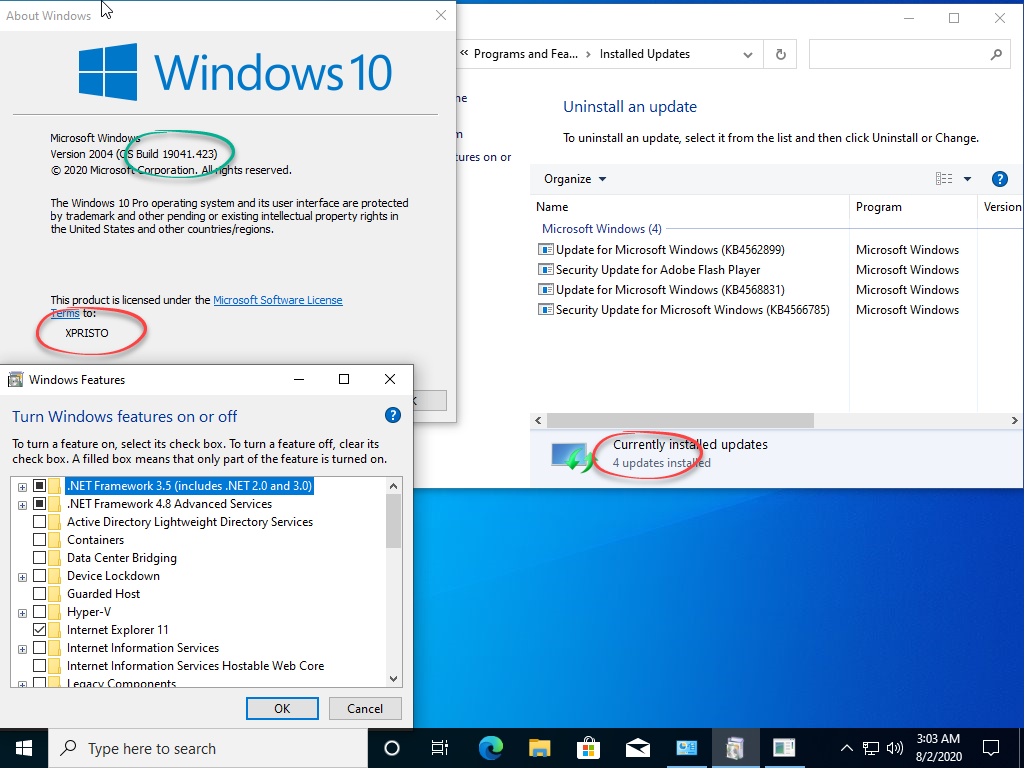Image resolution: width=1024 pixels, height=768 pixels.
Task: Open the Organize dropdown menu
Action: (575, 179)
